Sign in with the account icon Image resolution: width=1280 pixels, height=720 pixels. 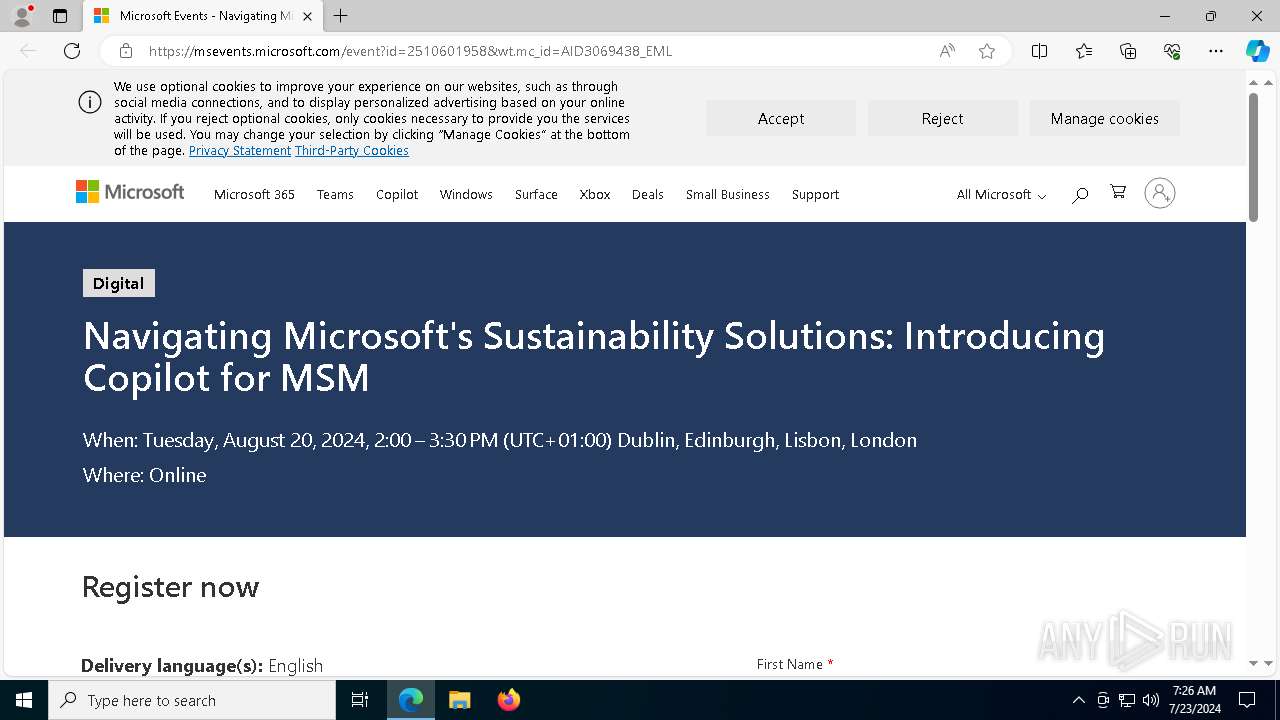click(1160, 193)
